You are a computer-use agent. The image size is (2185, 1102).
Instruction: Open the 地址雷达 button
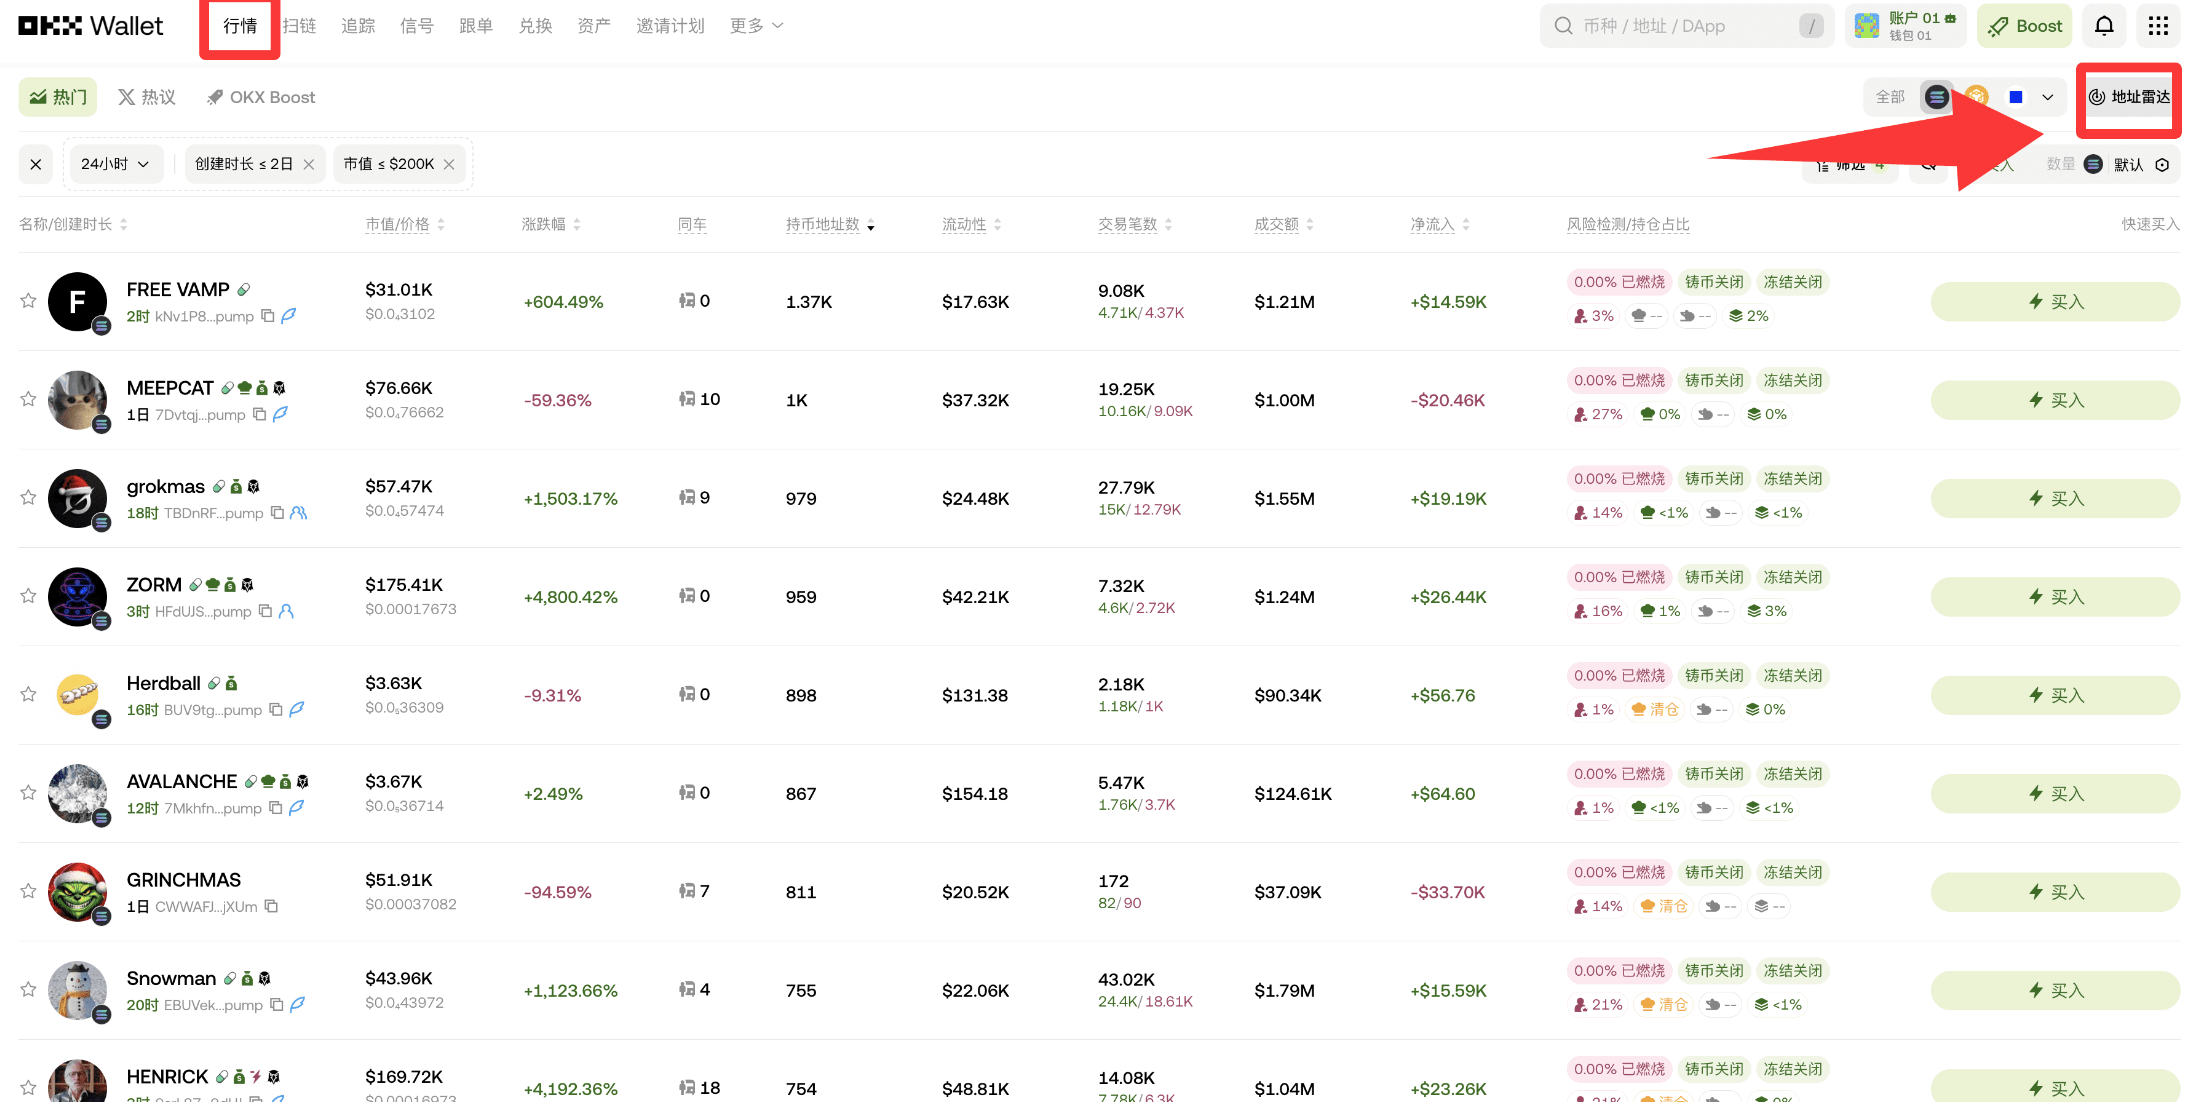[x=2129, y=97]
